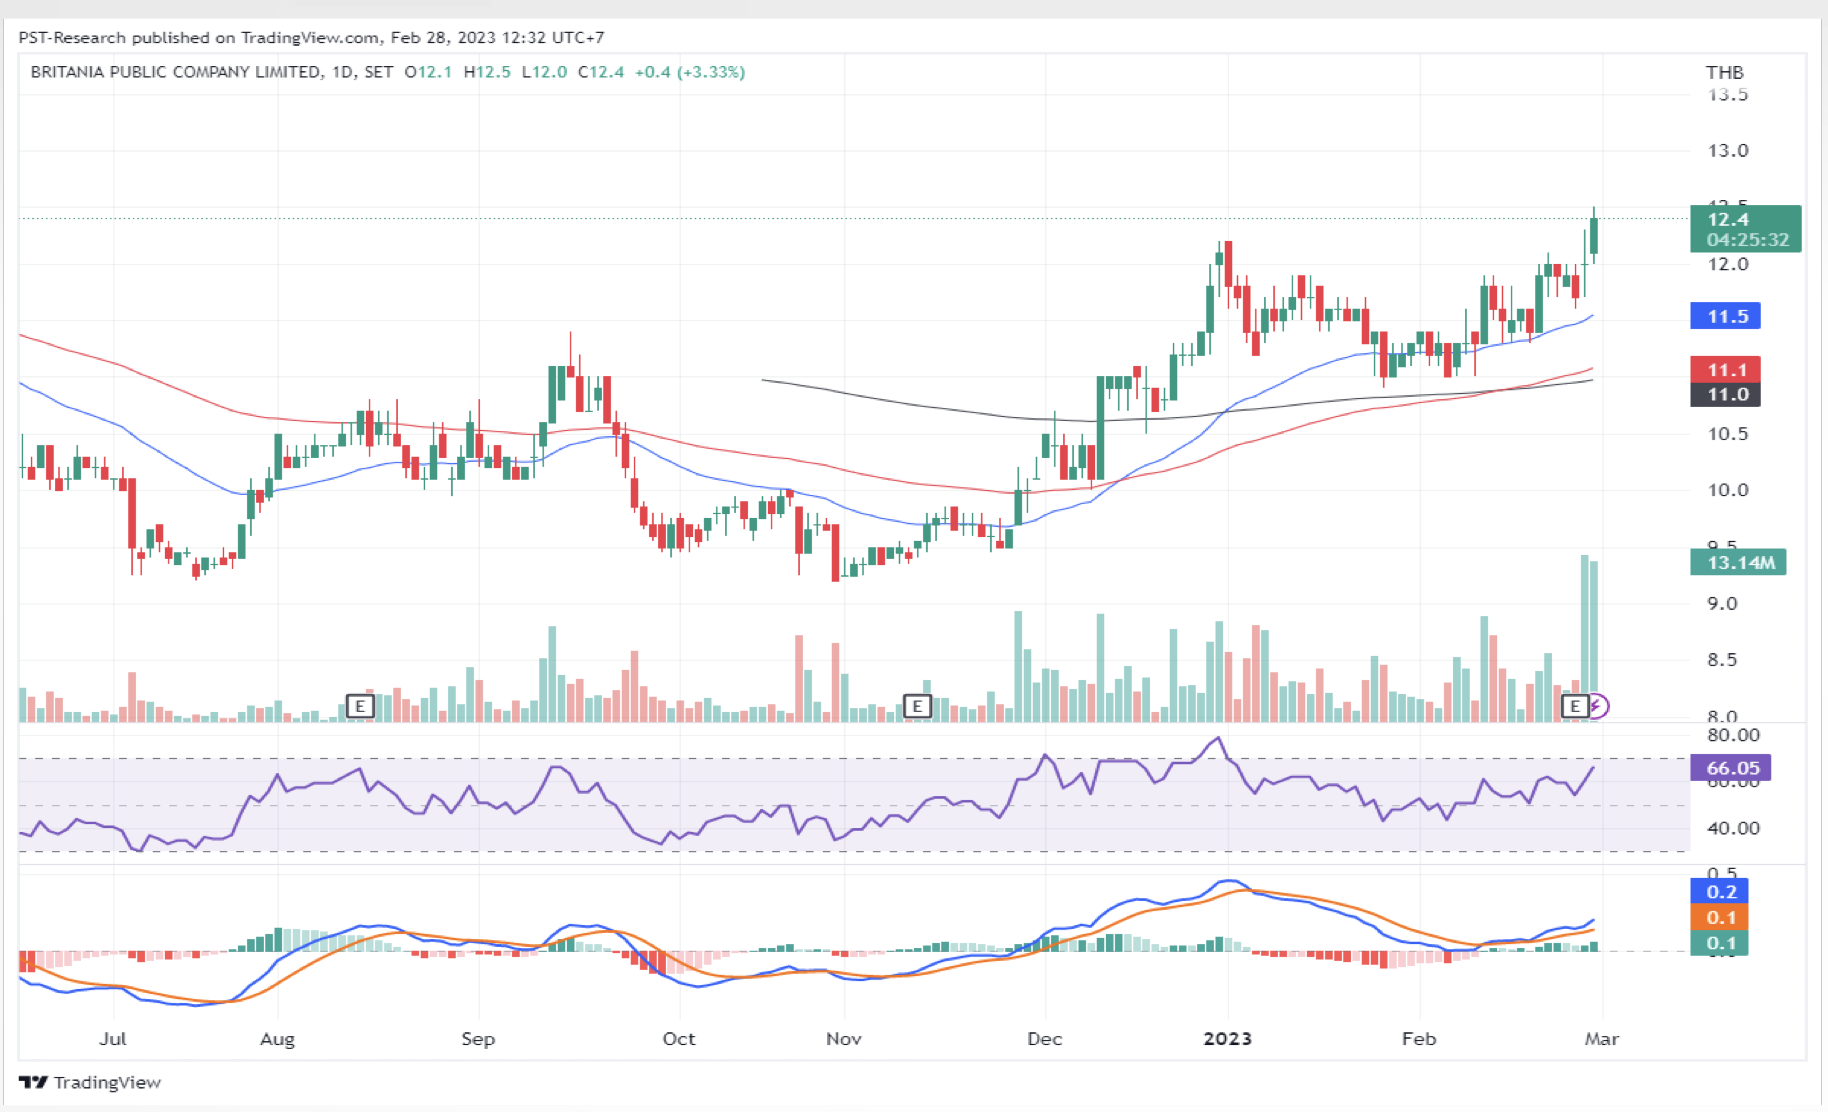The width and height of the screenshot is (1828, 1112).
Task: Click the THB currency label
Action: 1725,72
